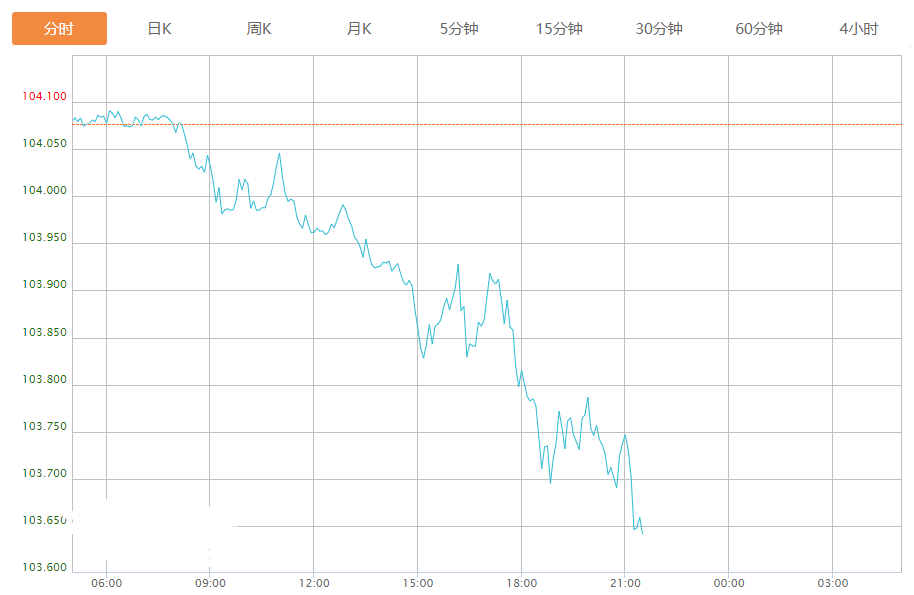Switch to the 4小时 tab

(859, 29)
